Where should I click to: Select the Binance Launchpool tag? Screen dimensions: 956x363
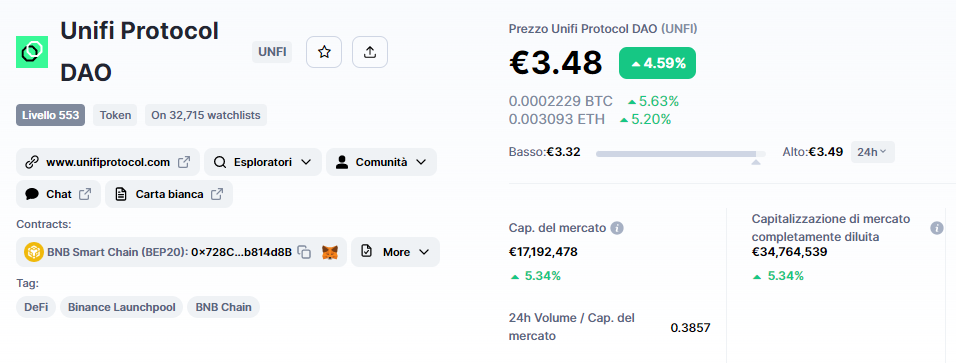tap(121, 307)
